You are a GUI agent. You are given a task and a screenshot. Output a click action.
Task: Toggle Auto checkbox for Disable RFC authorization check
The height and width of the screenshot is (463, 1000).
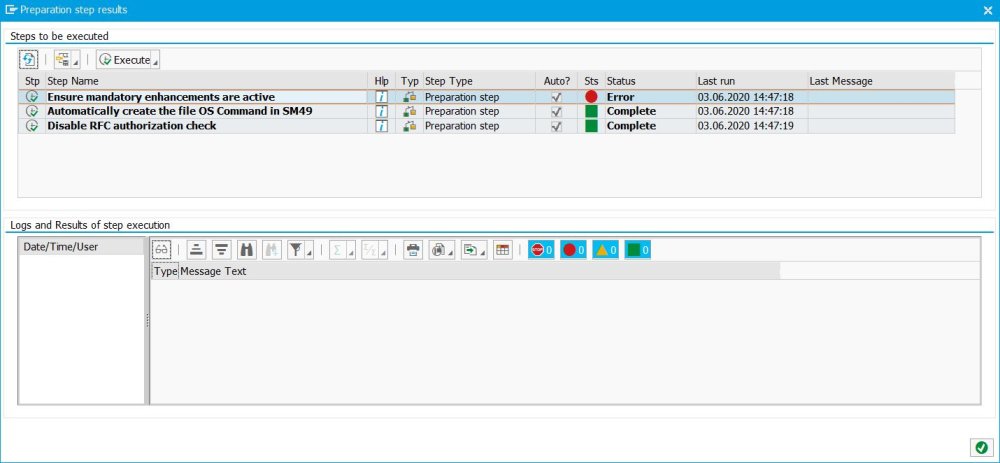pos(557,126)
